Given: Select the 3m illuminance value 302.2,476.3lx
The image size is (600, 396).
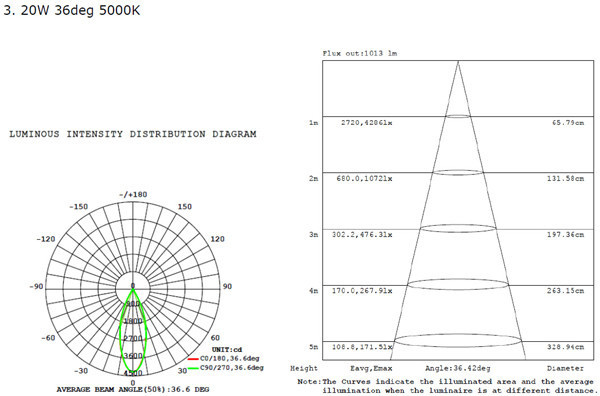Looking at the screenshot, I should click(x=362, y=235).
